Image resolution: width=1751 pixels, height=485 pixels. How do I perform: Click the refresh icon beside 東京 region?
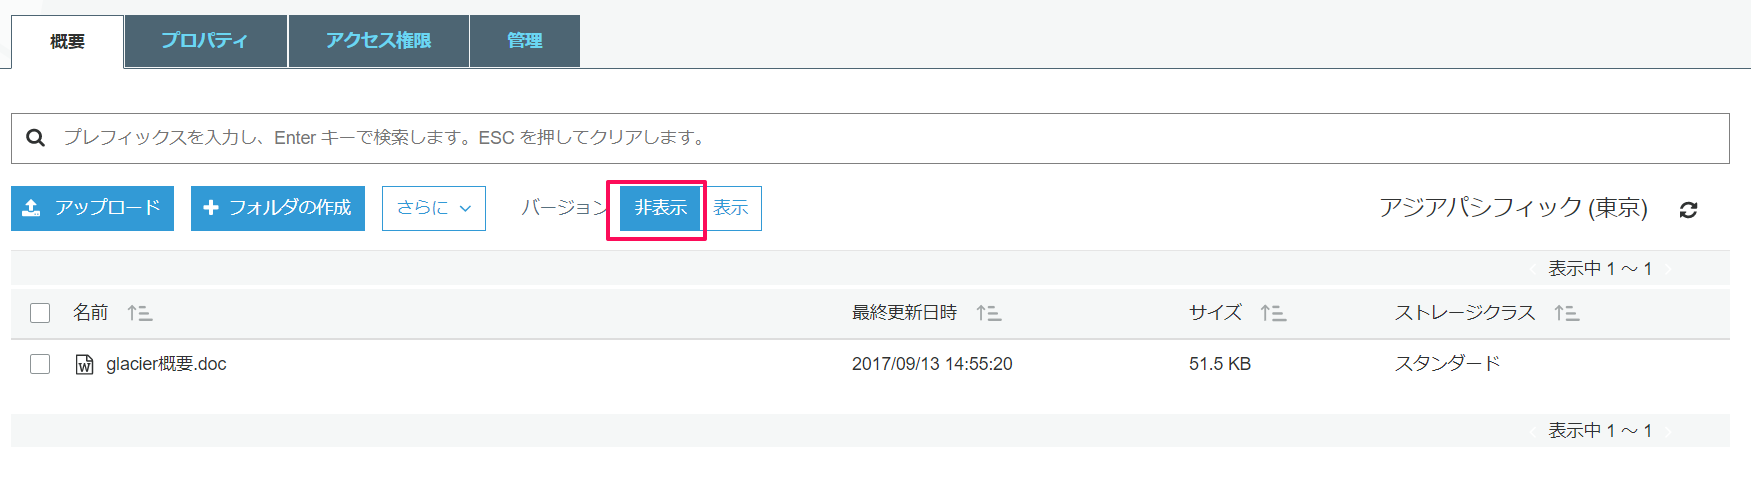(x=1688, y=210)
